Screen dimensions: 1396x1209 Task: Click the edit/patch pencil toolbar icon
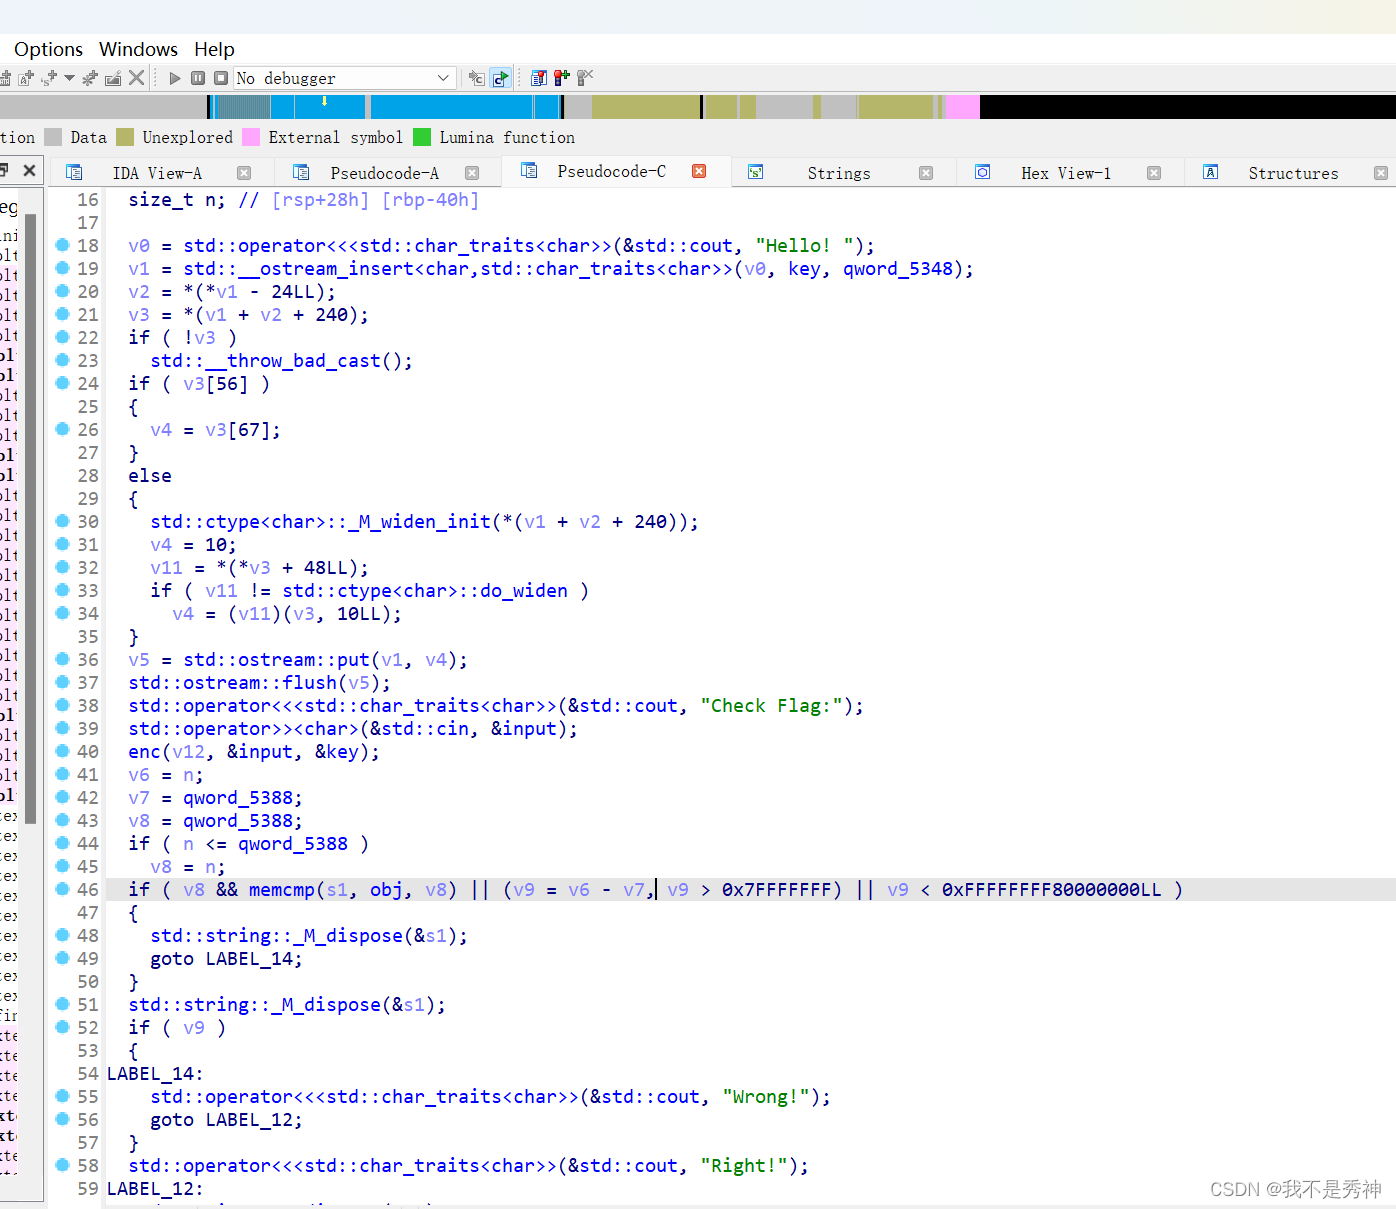point(113,77)
